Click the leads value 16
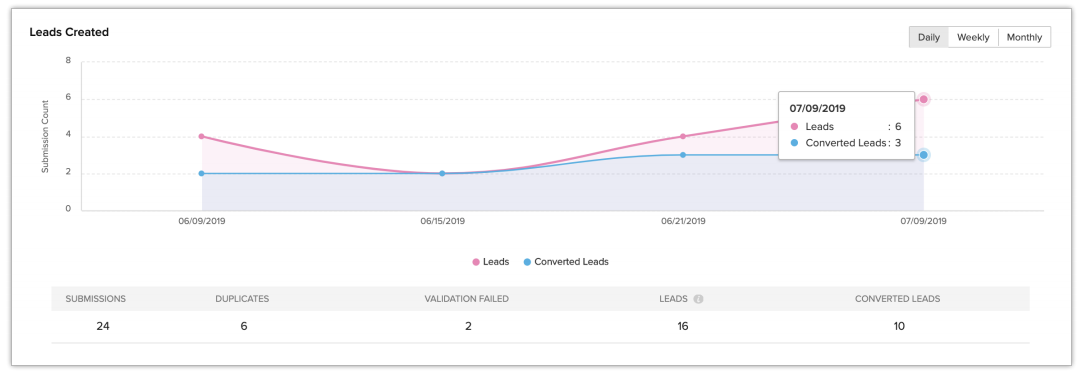This screenshot has width=1082, height=372. coord(683,326)
